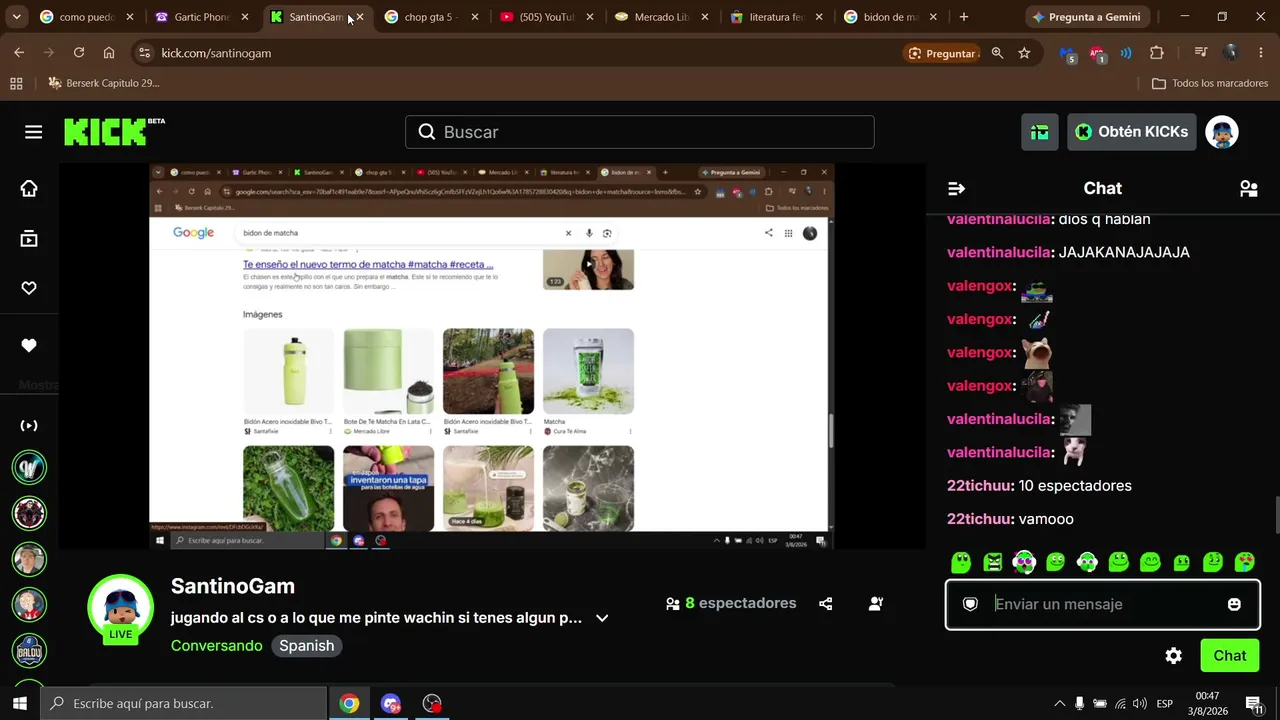Click the browser home button
1280x720 pixels.
point(109,53)
